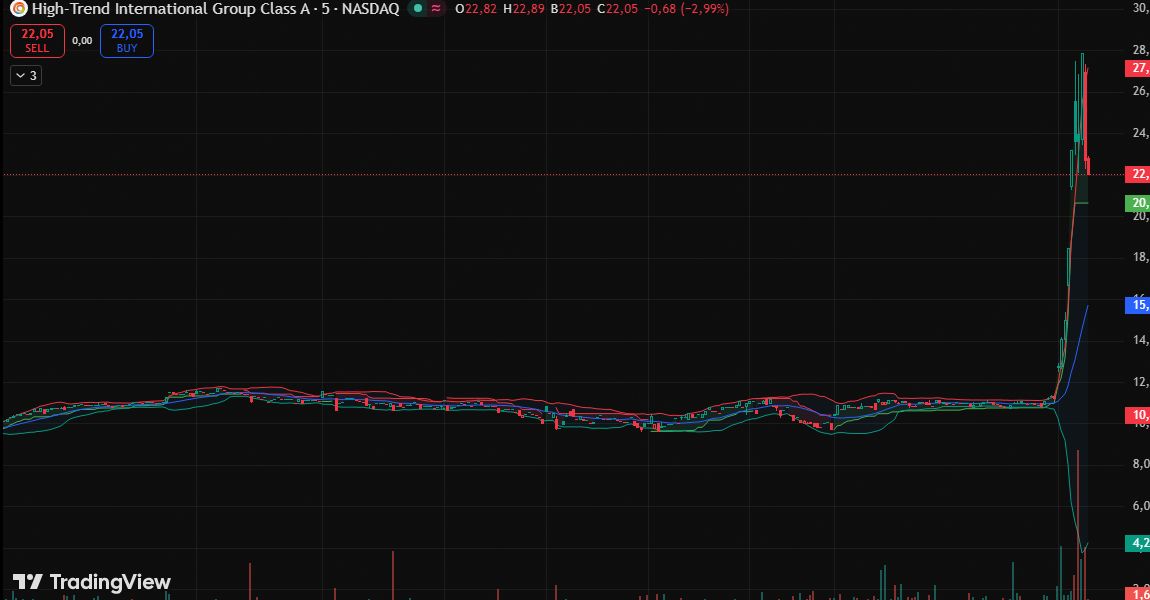The height and width of the screenshot is (600, 1150).
Task: Click the green 20 indicator price label
Action: (x=1138, y=203)
